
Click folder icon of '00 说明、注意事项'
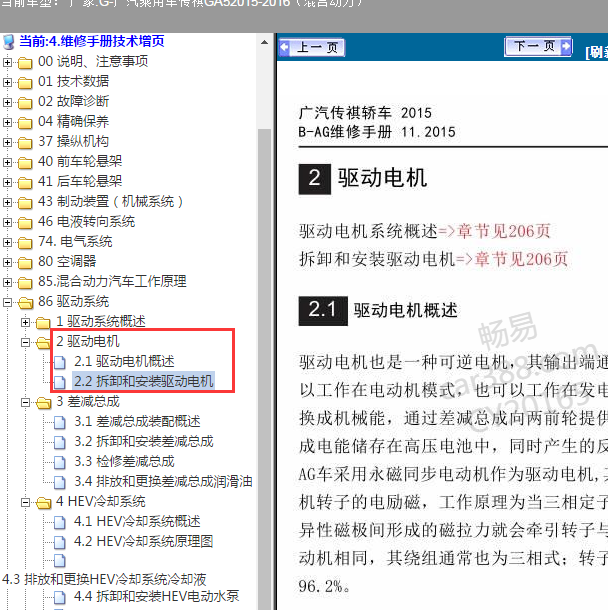coord(25,62)
